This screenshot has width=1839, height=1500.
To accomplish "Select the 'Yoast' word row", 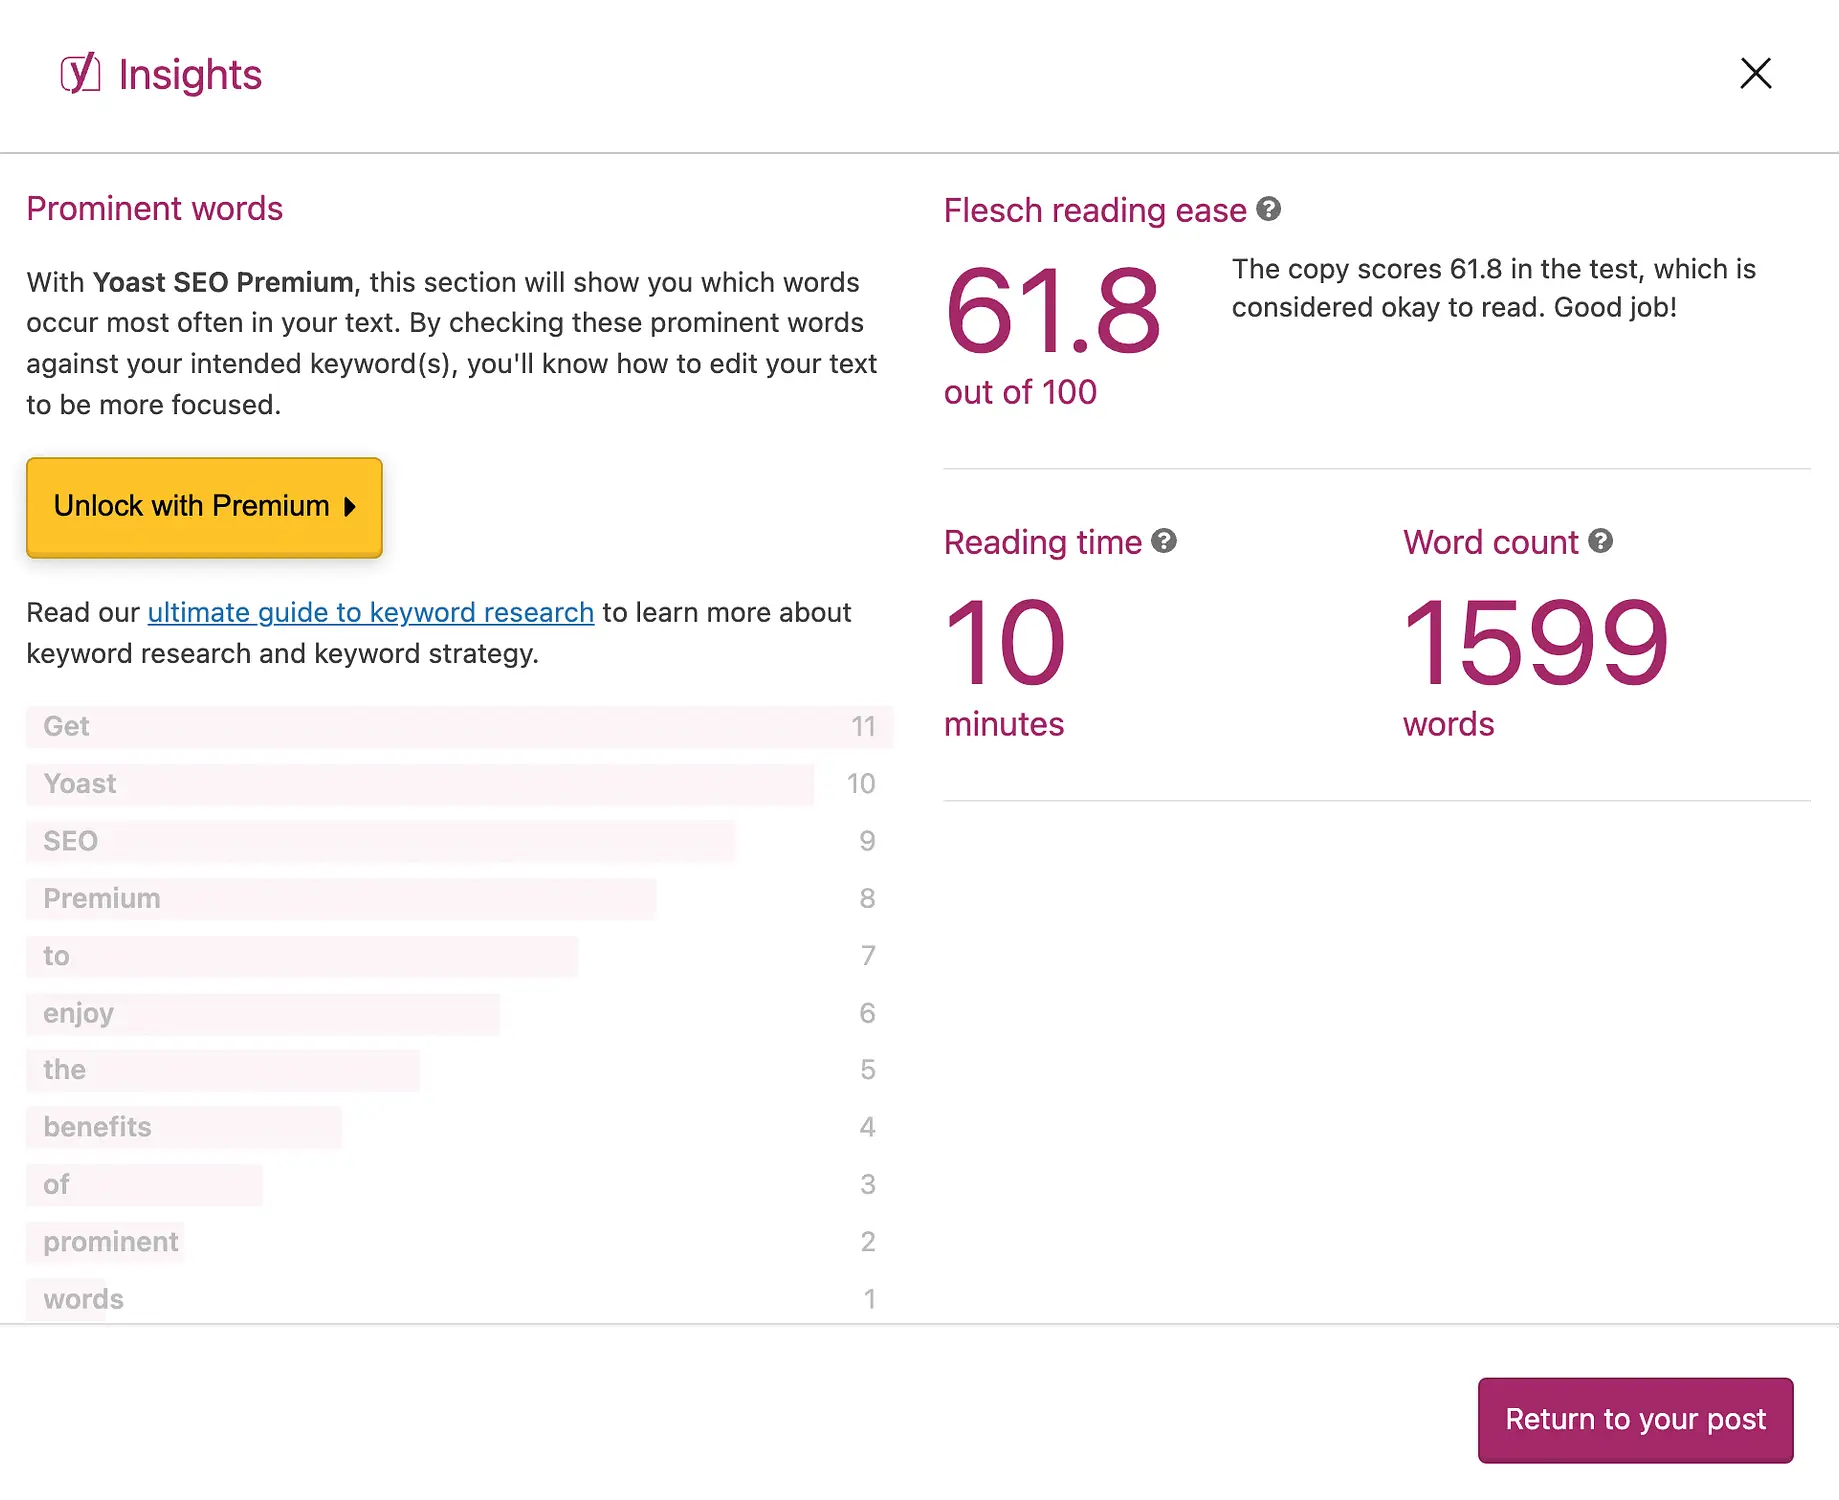I will click(x=420, y=784).
